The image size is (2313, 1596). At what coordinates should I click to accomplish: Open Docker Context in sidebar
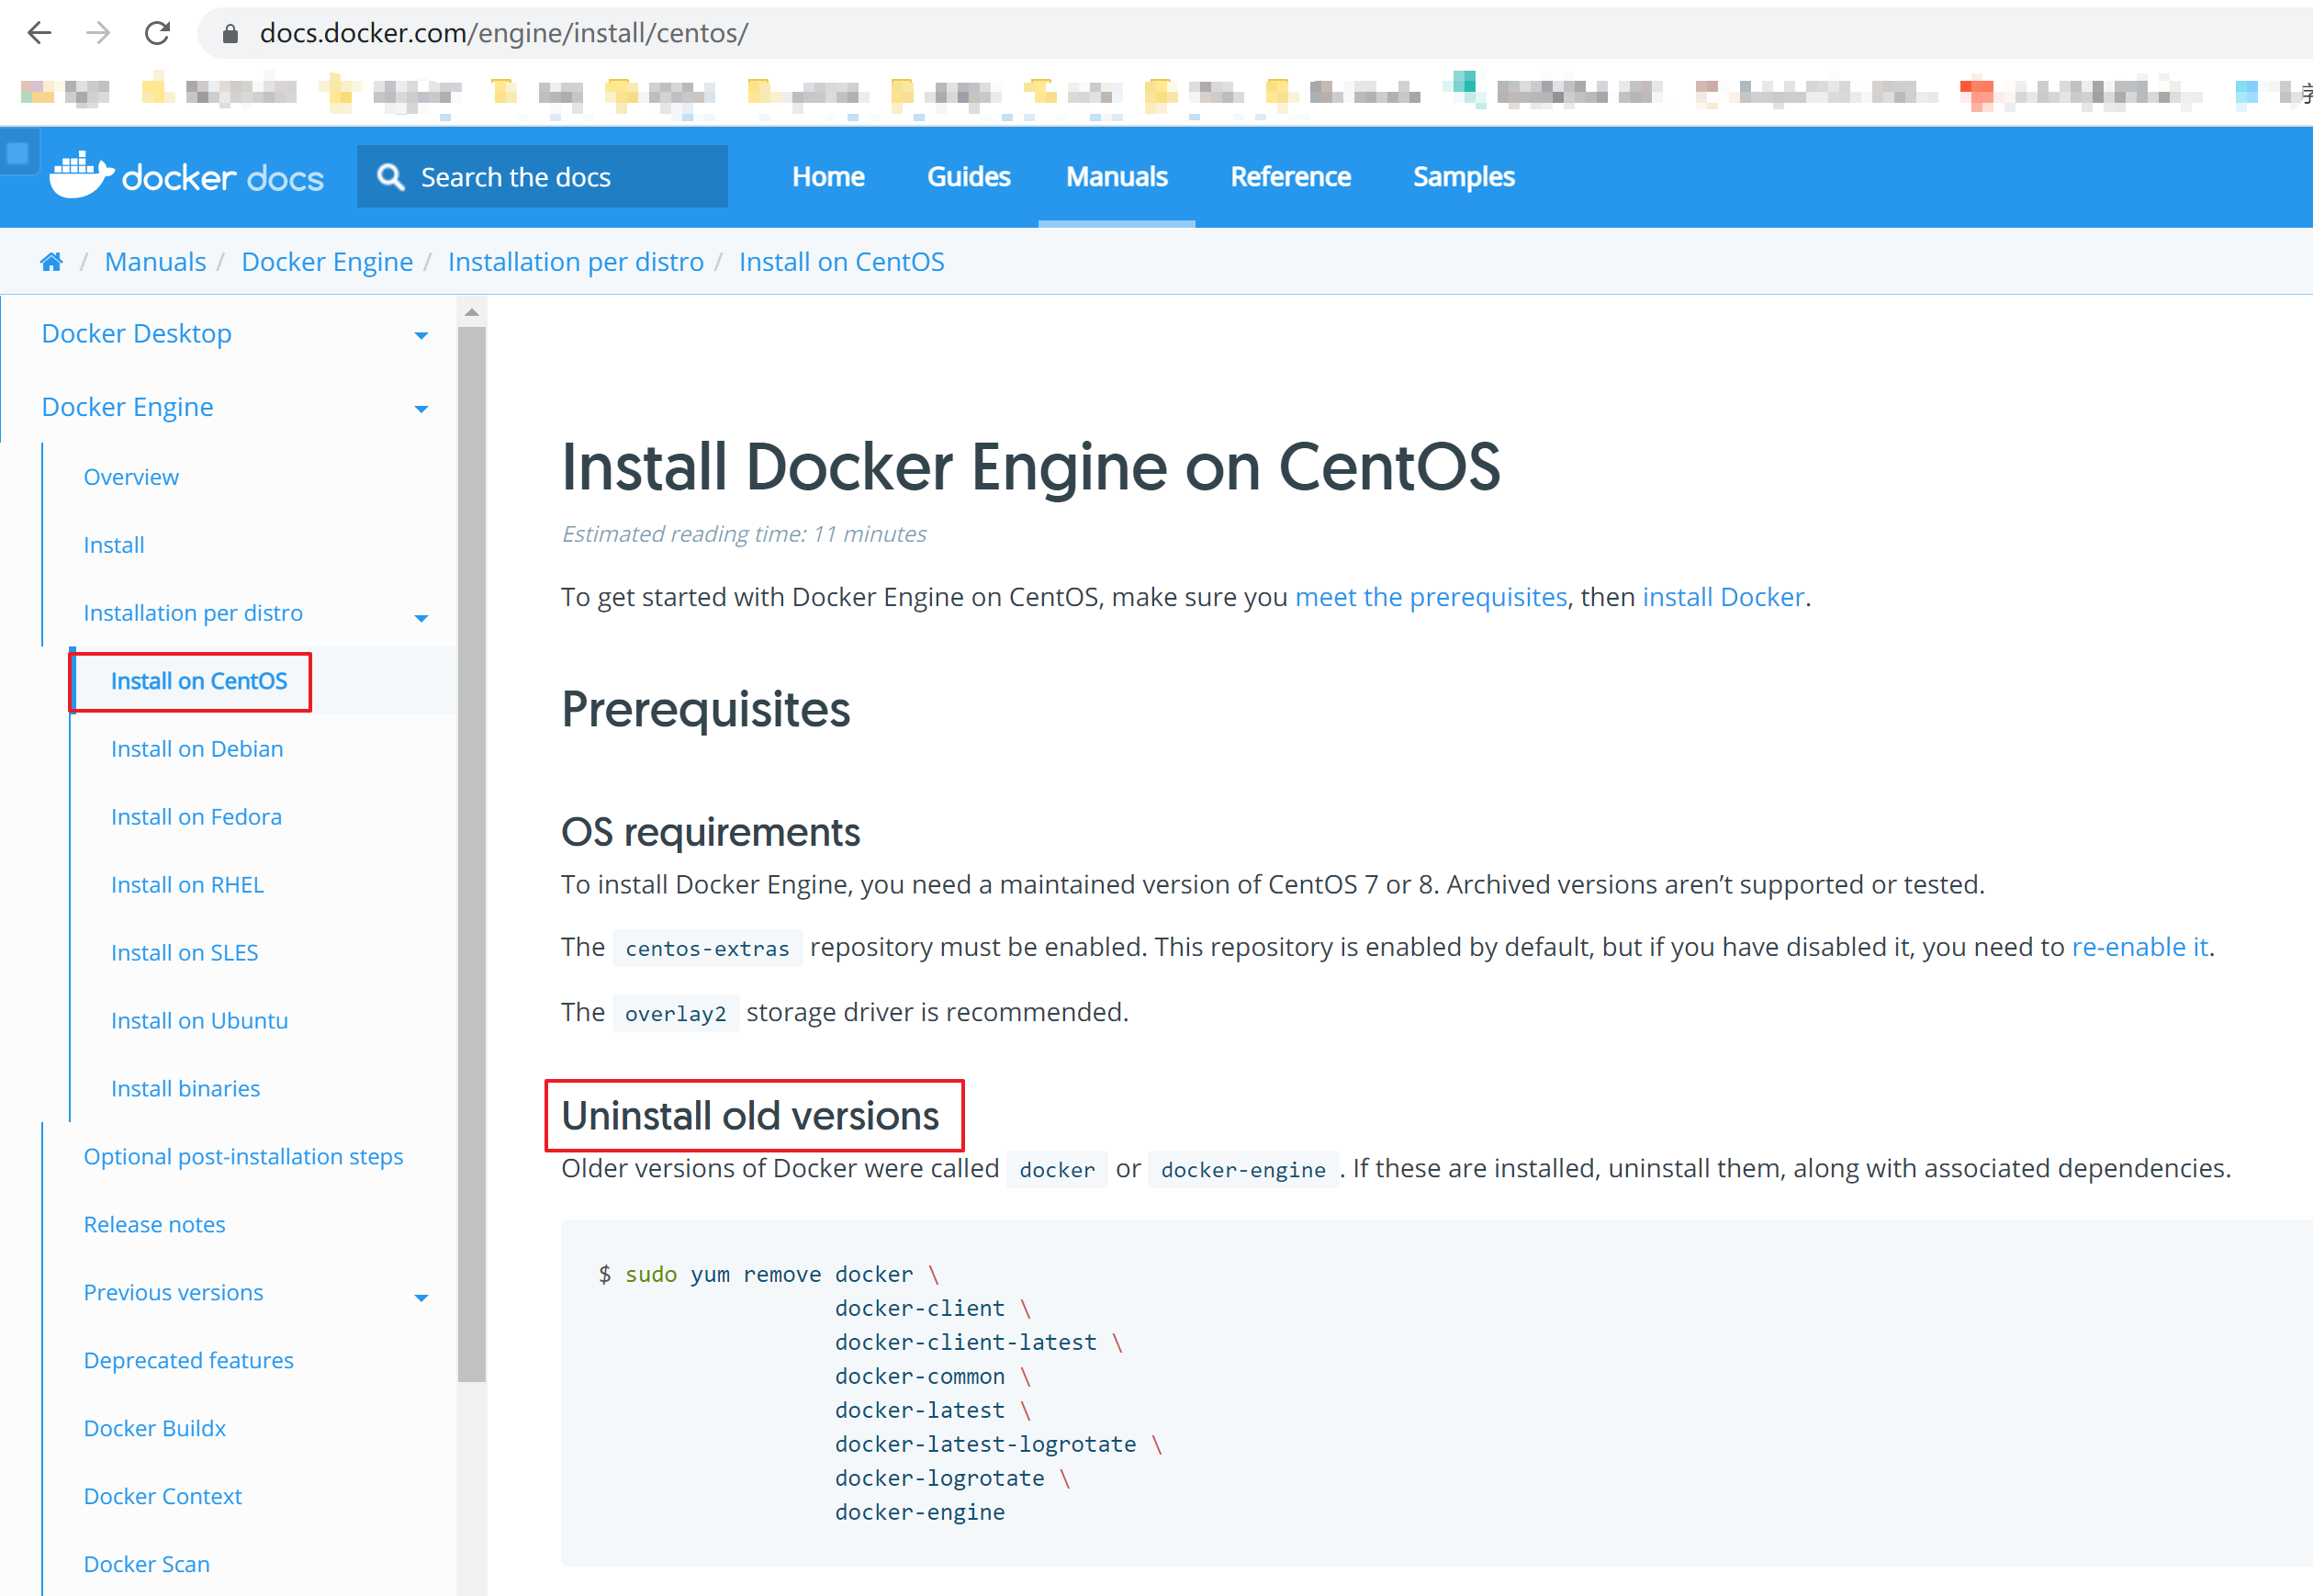162,1497
